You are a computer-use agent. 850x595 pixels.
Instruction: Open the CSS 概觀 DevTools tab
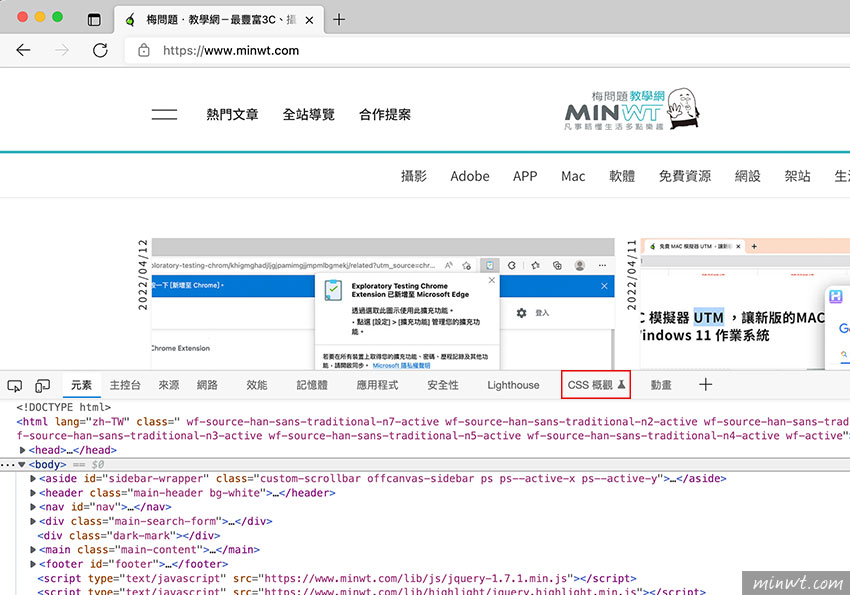point(596,385)
